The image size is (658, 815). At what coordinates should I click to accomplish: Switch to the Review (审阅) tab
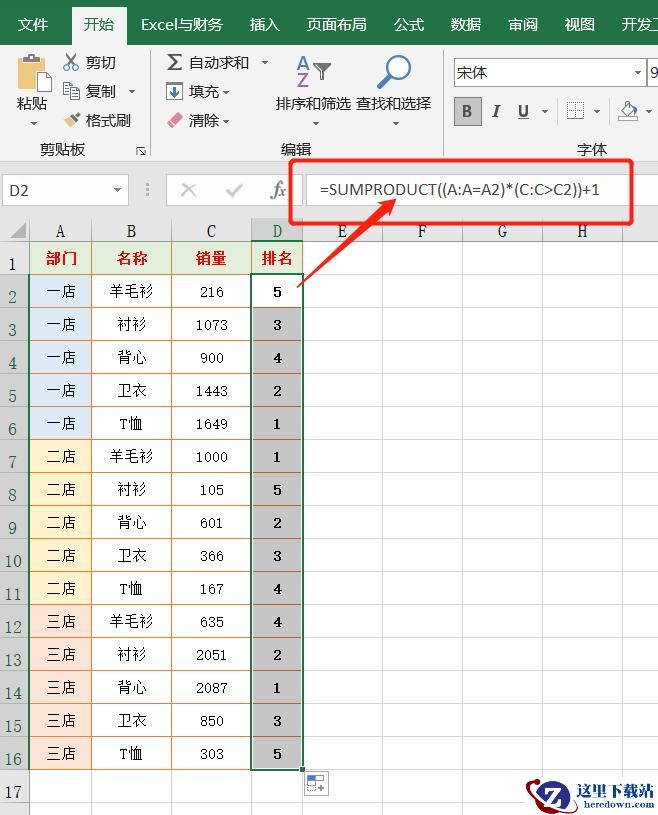click(x=523, y=24)
